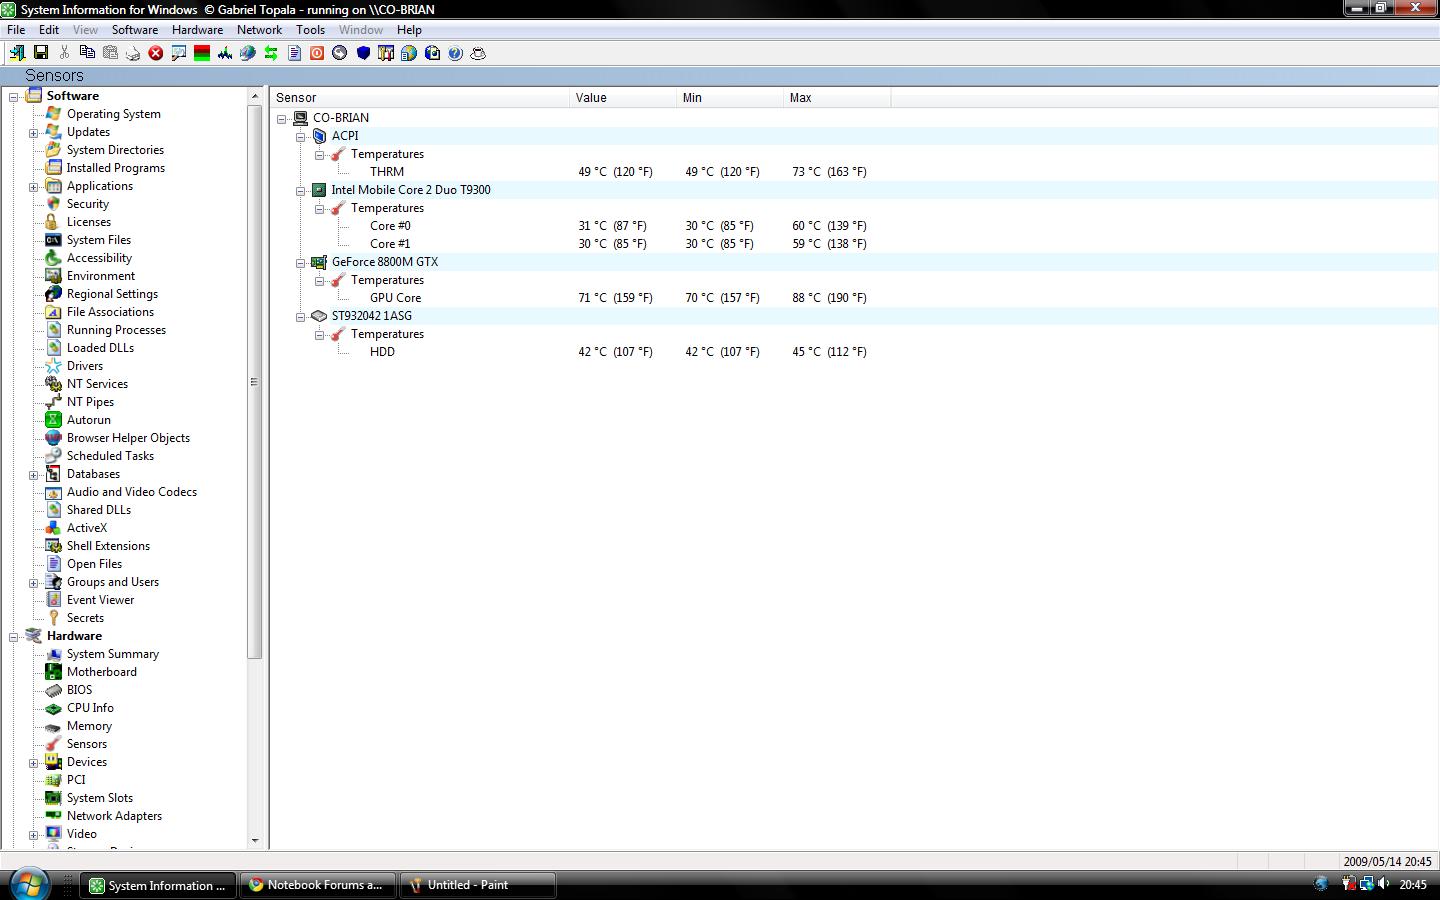The height and width of the screenshot is (900, 1440).
Task: Select the Core #0 sensor row
Action: [x=390, y=226]
